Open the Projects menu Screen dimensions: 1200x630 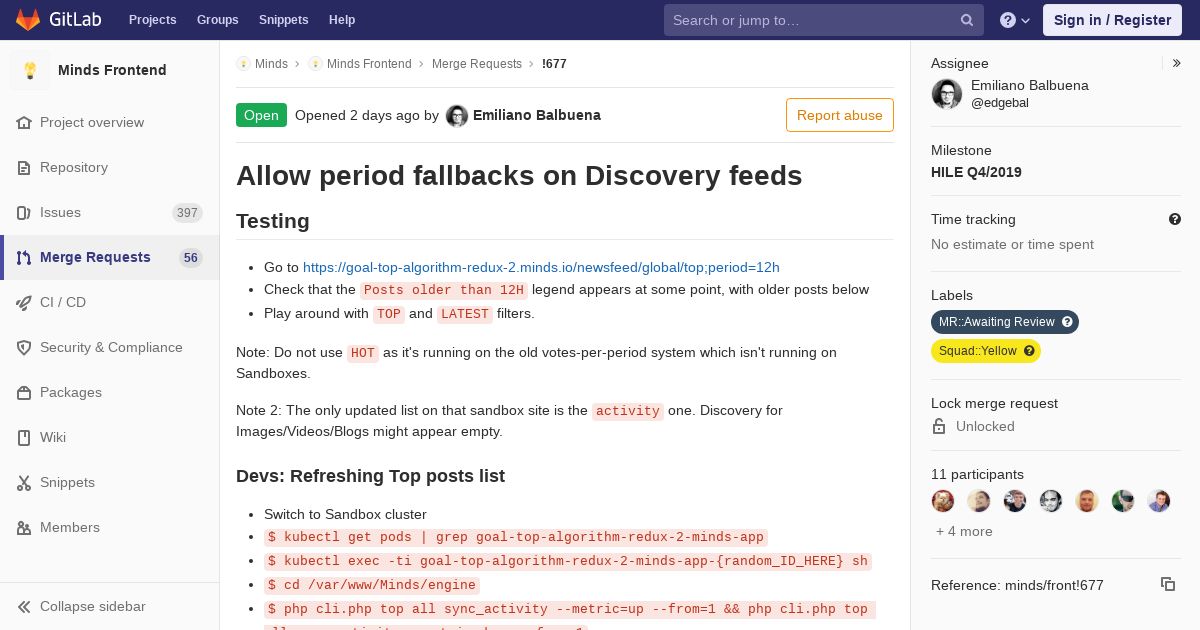tap(152, 20)
